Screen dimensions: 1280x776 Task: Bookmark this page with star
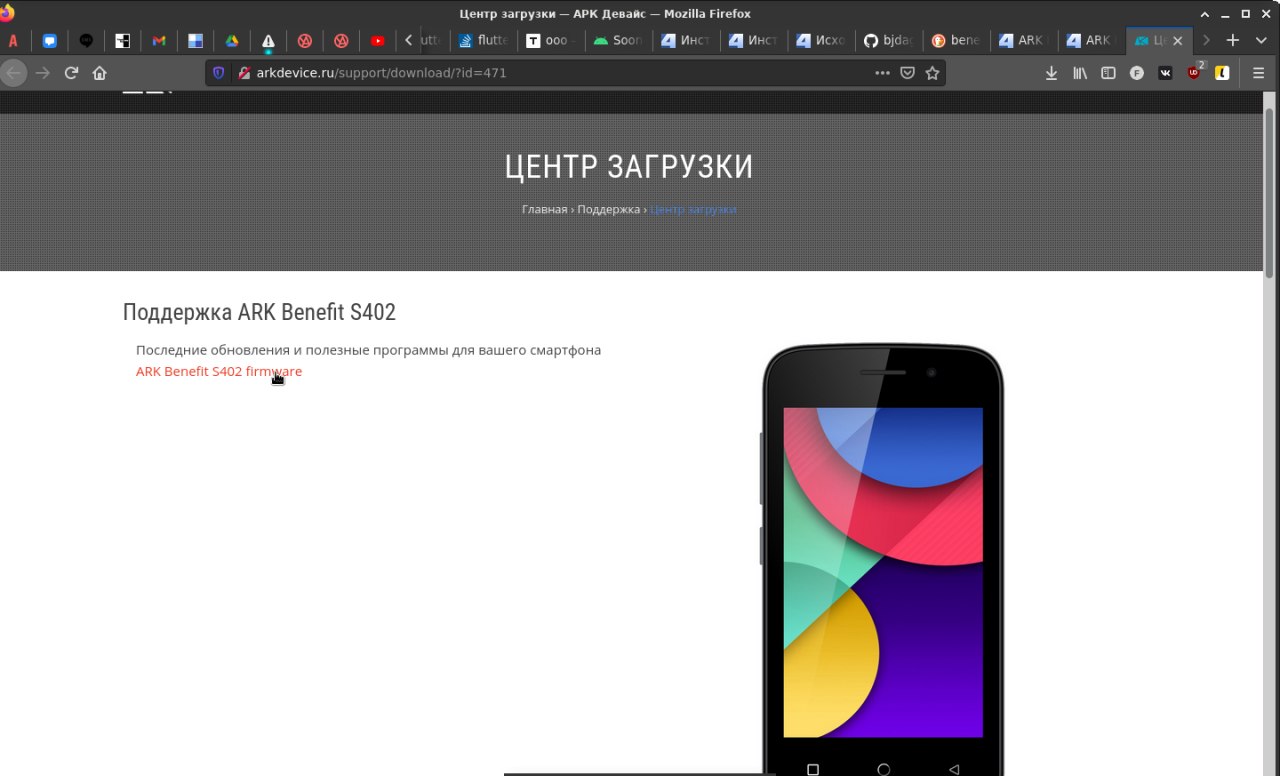932,73
